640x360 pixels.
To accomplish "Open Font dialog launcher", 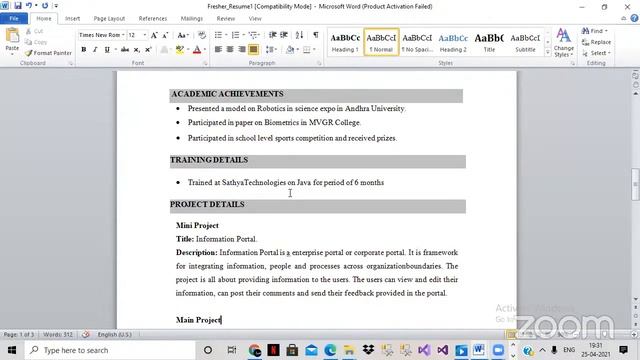I will pyautogui.click(x=205, y=64).
